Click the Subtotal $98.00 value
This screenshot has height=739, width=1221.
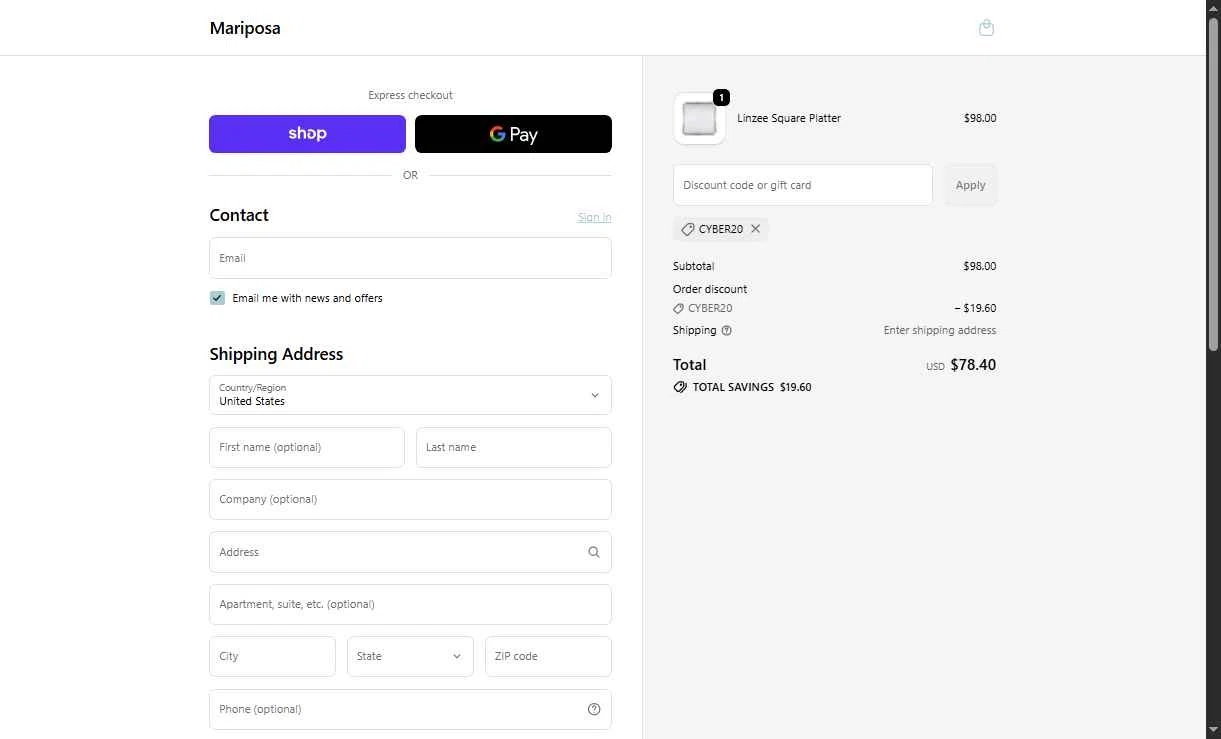coord(980,266)
